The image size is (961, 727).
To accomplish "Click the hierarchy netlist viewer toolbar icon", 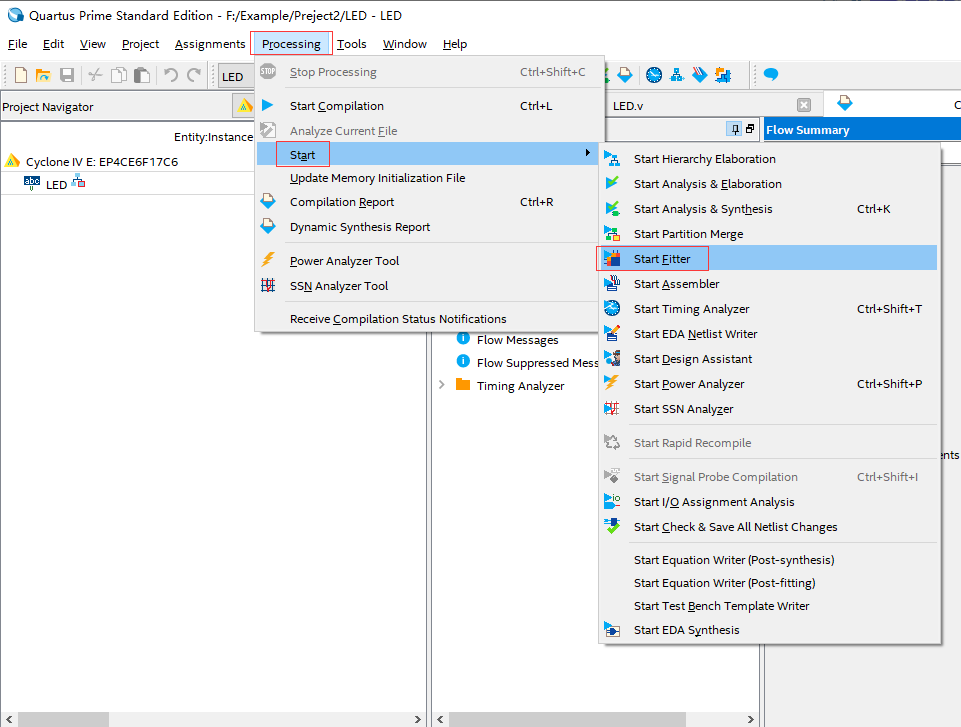I will [x=677, y=75].
